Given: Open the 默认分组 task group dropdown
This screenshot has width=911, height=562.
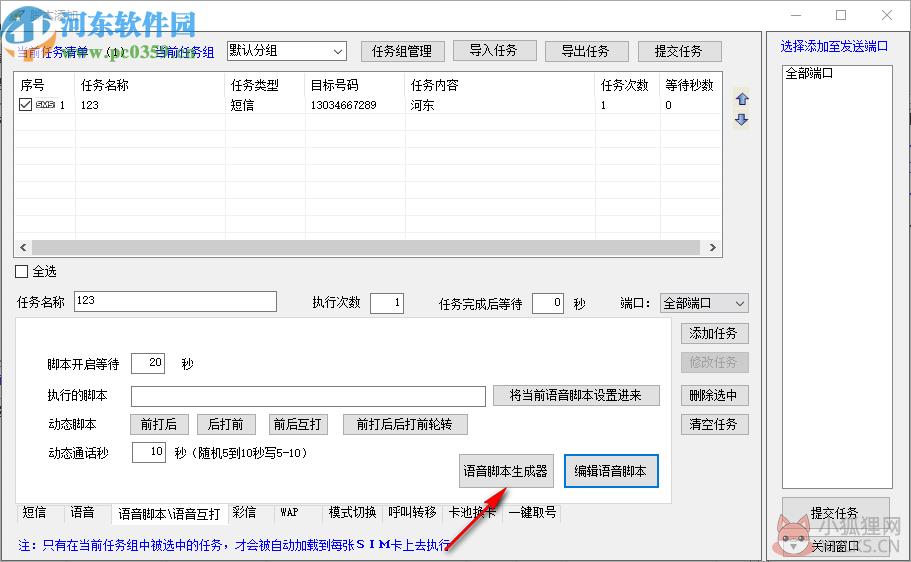Looking at the screenshot, I should [287, 51].
